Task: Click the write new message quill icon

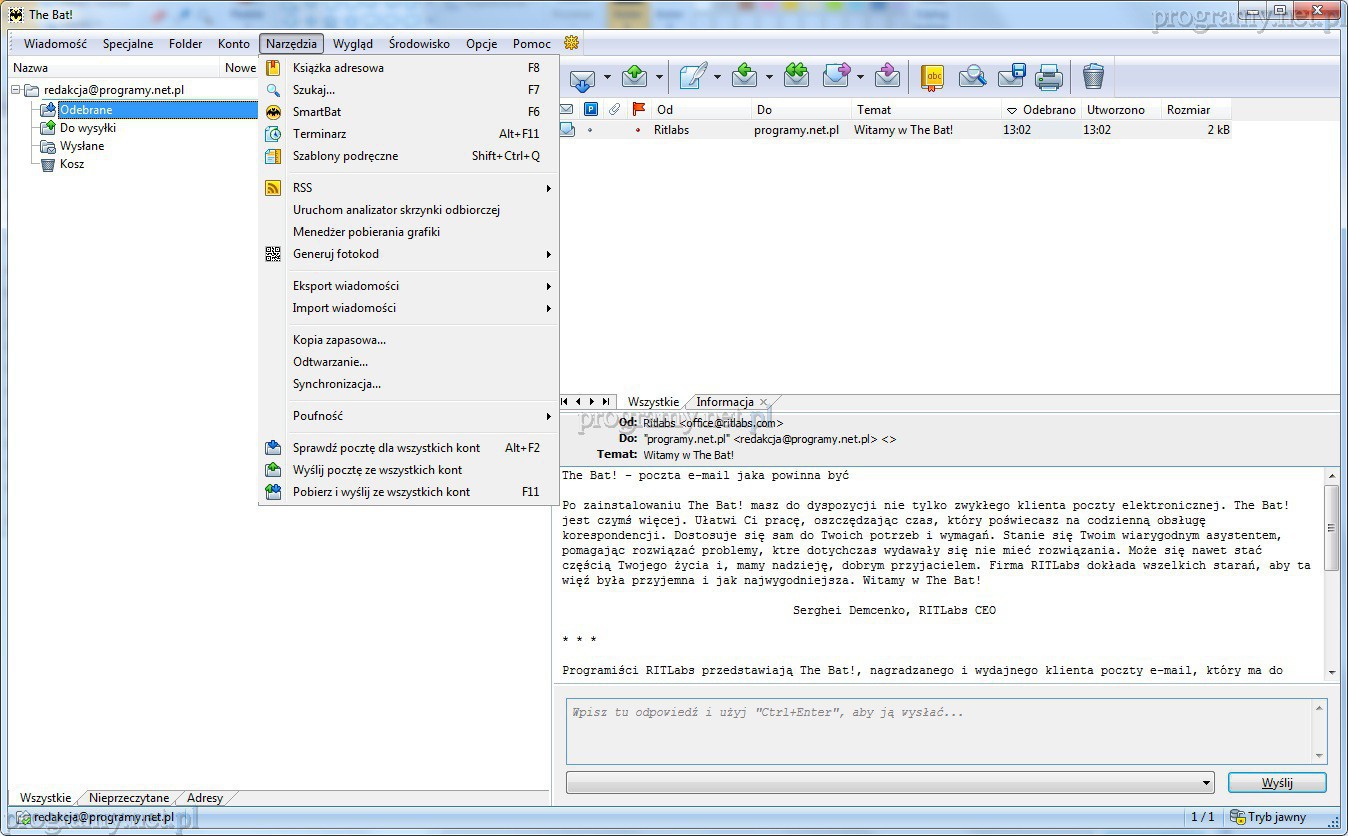Action: pyautogui.click(x=693, y=76)
